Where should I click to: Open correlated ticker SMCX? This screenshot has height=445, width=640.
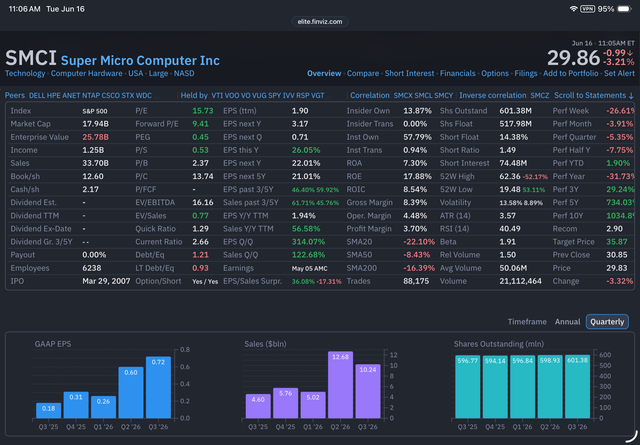pos(403,96)
